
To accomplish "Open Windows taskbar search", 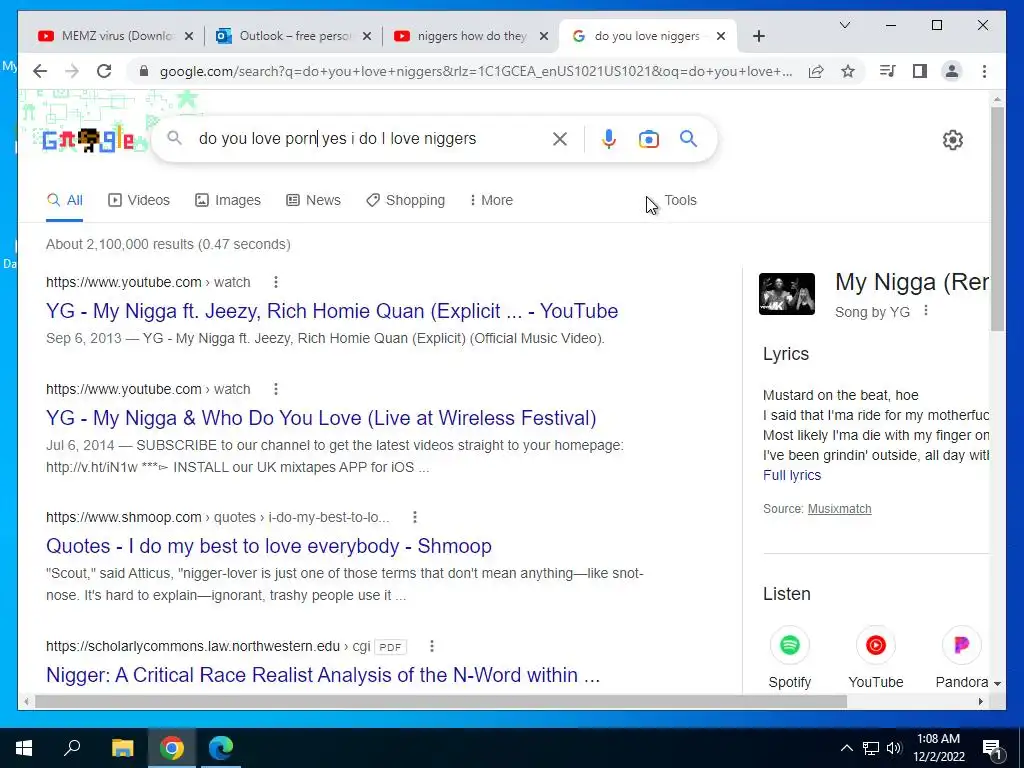I will pyautogui.click(x=72, y=748).
